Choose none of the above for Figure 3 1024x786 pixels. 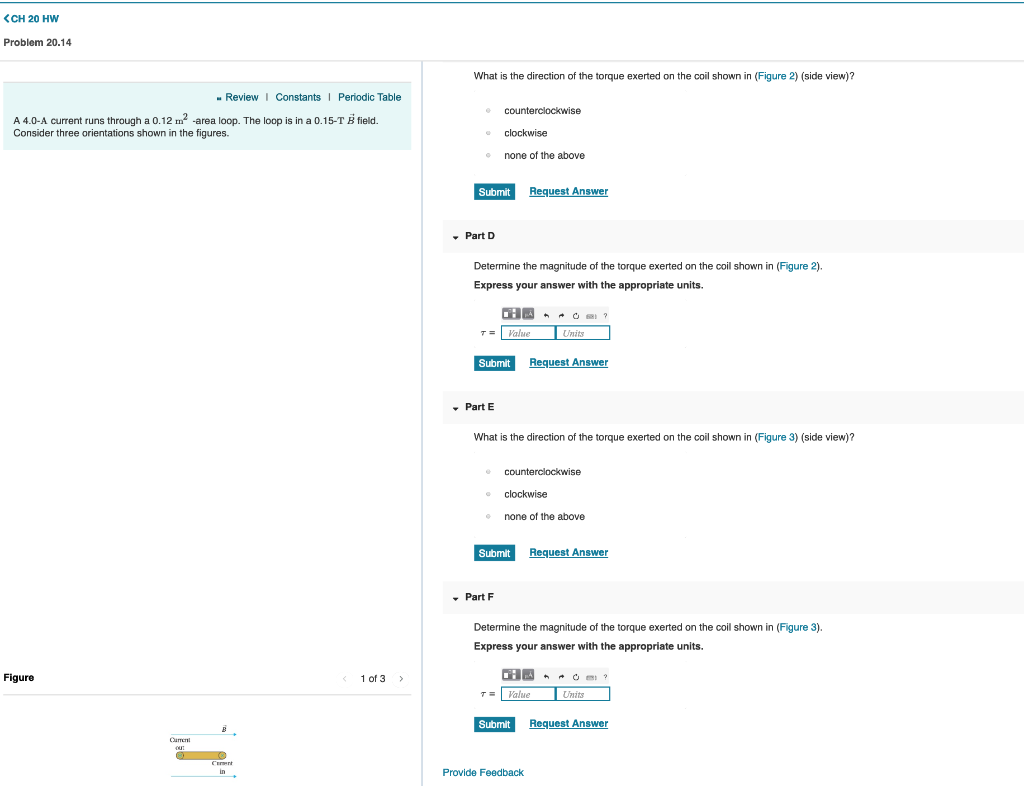tap(488, 516)
